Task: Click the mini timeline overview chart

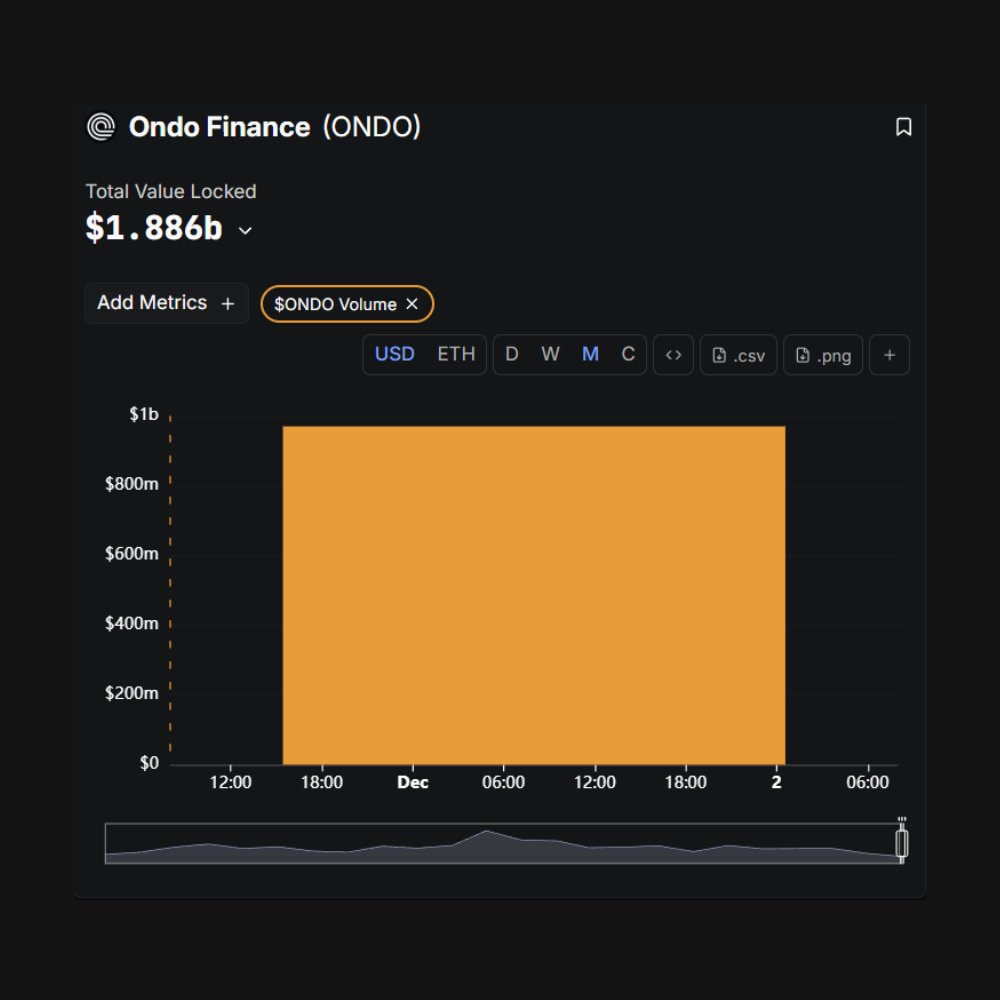Action: (x=503, y=843)
